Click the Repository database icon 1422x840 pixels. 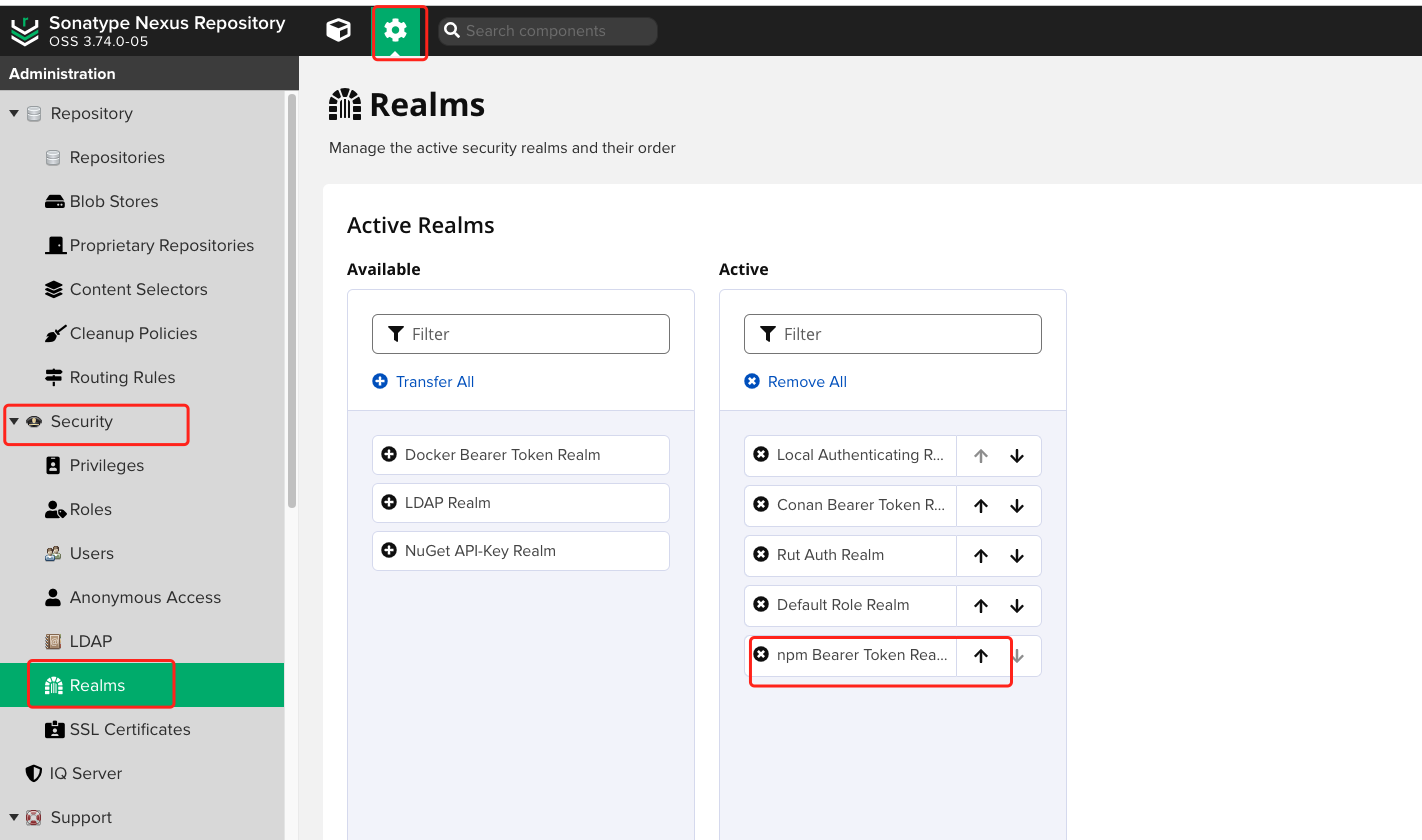tap(34, 114)
